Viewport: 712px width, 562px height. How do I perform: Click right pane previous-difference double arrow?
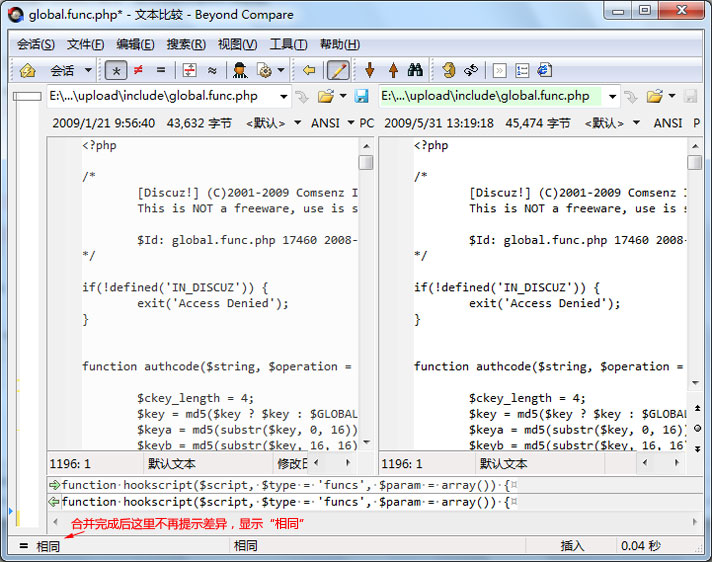[x=697, y=408]
